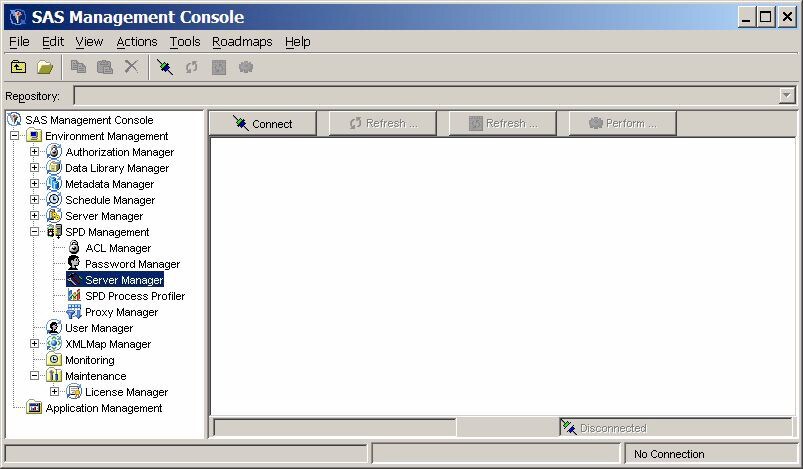Click the first Refresh button with arrows
Image resolution: width=803 pixels, height=469 pixels.
[x=383, y=123]
